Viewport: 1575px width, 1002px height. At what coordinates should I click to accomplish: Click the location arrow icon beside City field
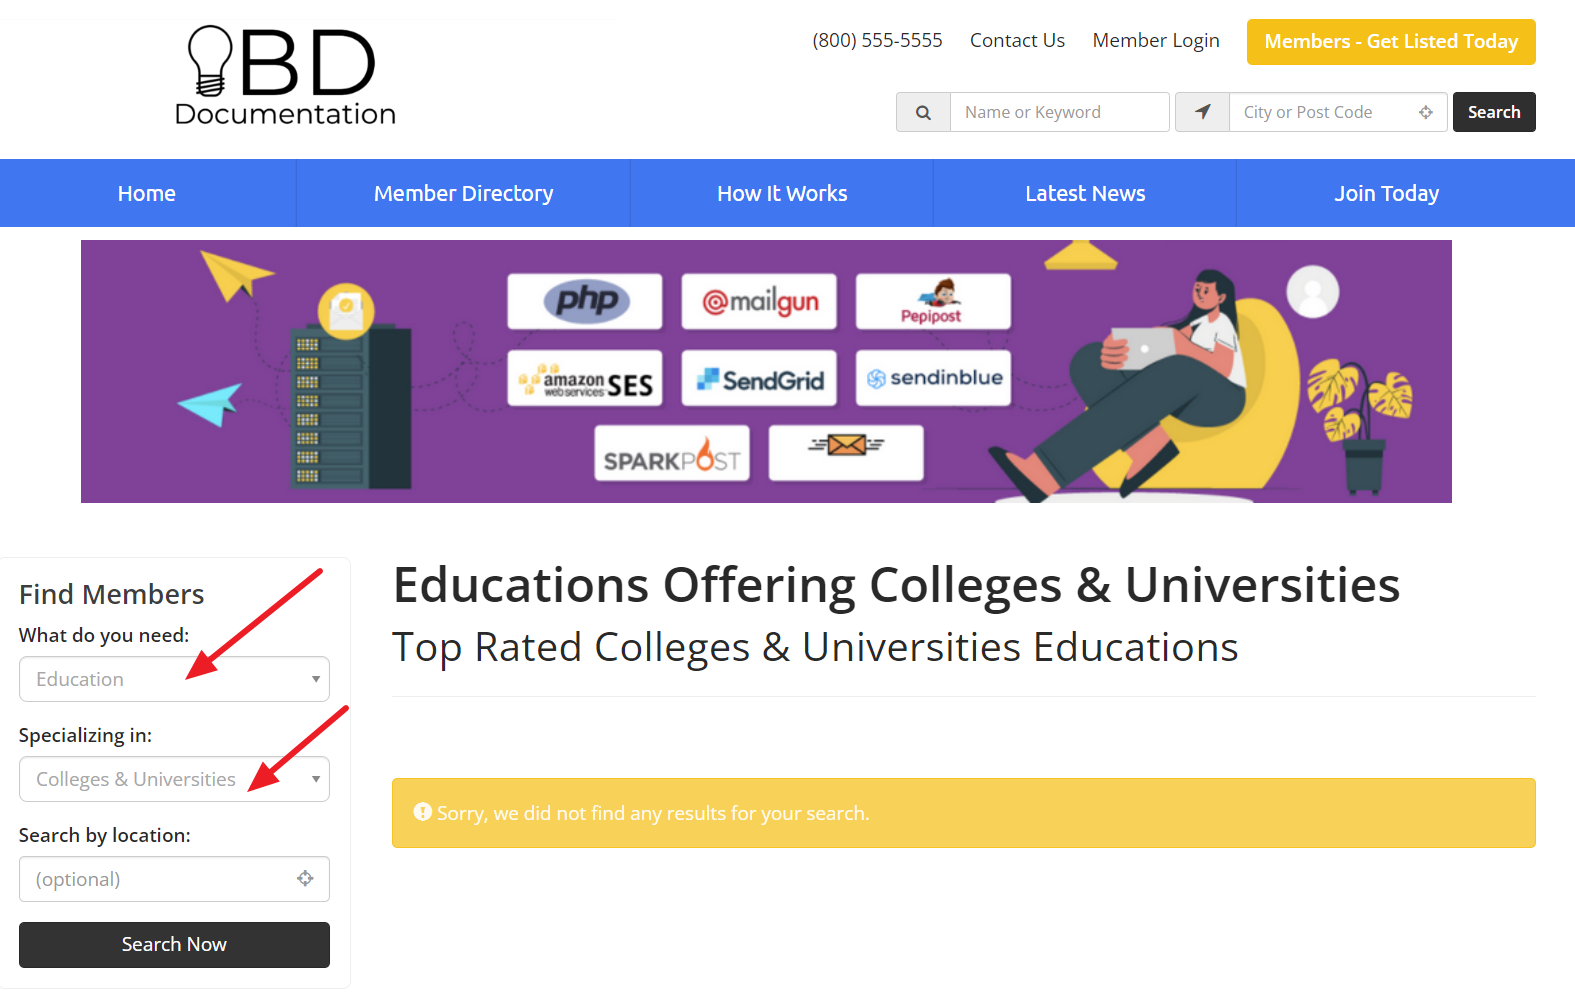(x=1203, y=112)
